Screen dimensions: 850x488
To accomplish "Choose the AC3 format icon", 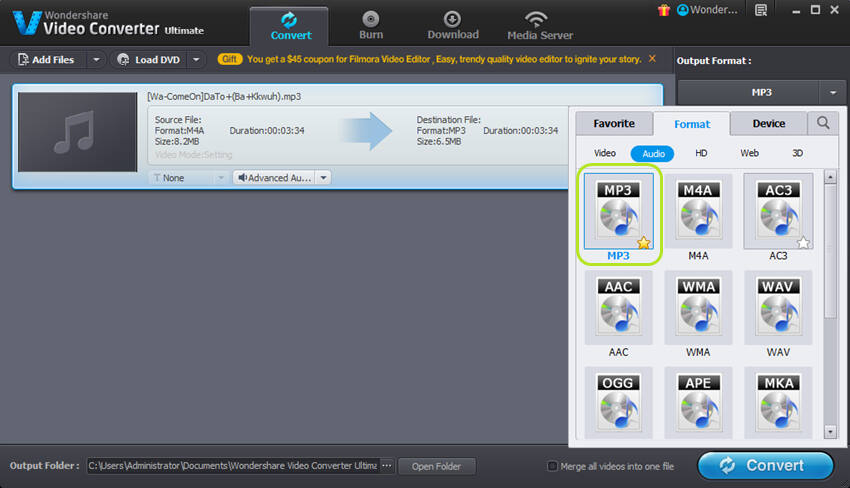I will click(778, 211).
